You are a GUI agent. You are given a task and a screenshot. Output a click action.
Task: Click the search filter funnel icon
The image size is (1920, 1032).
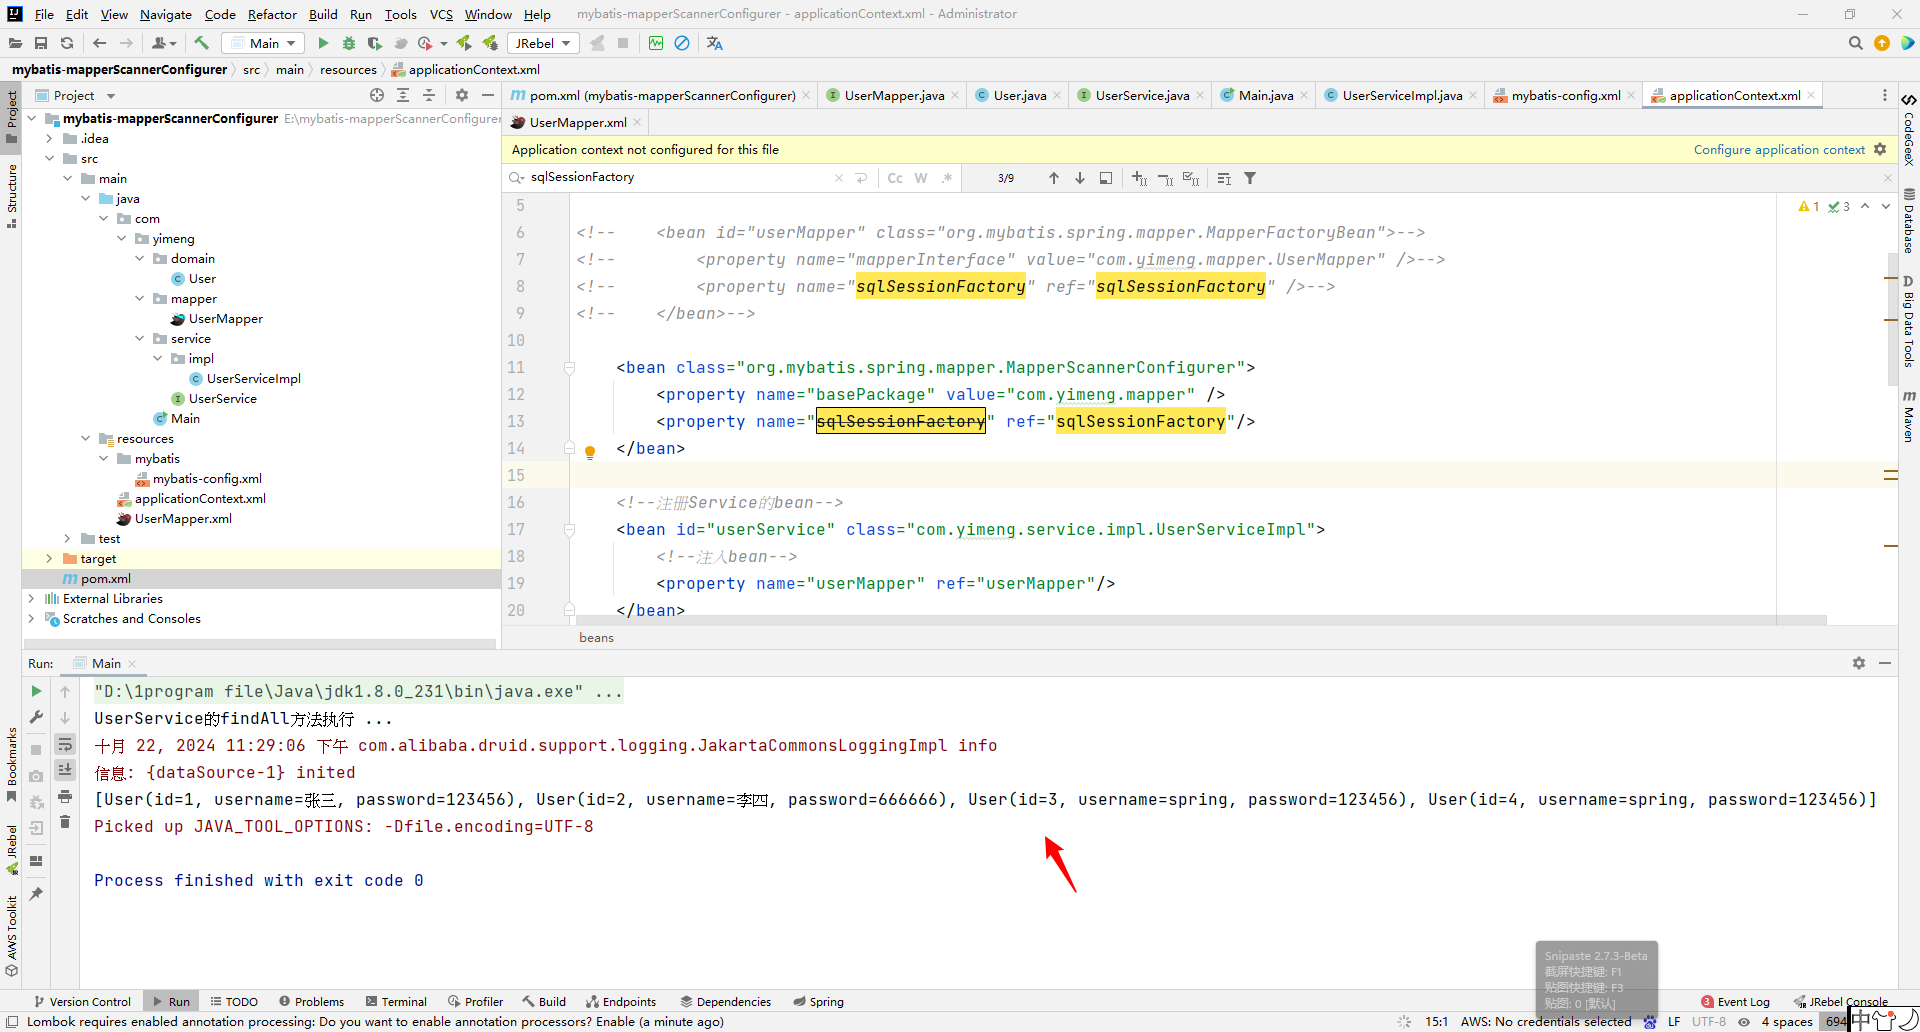click(x=1249, y=178)
